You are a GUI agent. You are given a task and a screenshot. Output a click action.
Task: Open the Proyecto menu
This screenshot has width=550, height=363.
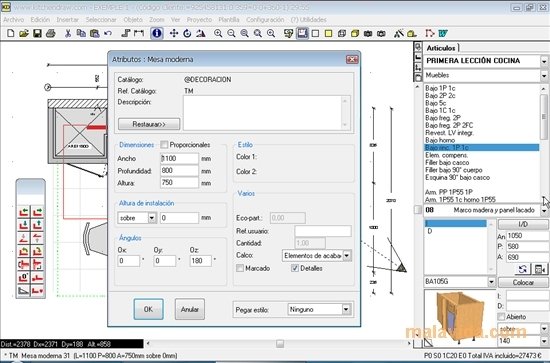pyautogui.click(x=199, y=20)
